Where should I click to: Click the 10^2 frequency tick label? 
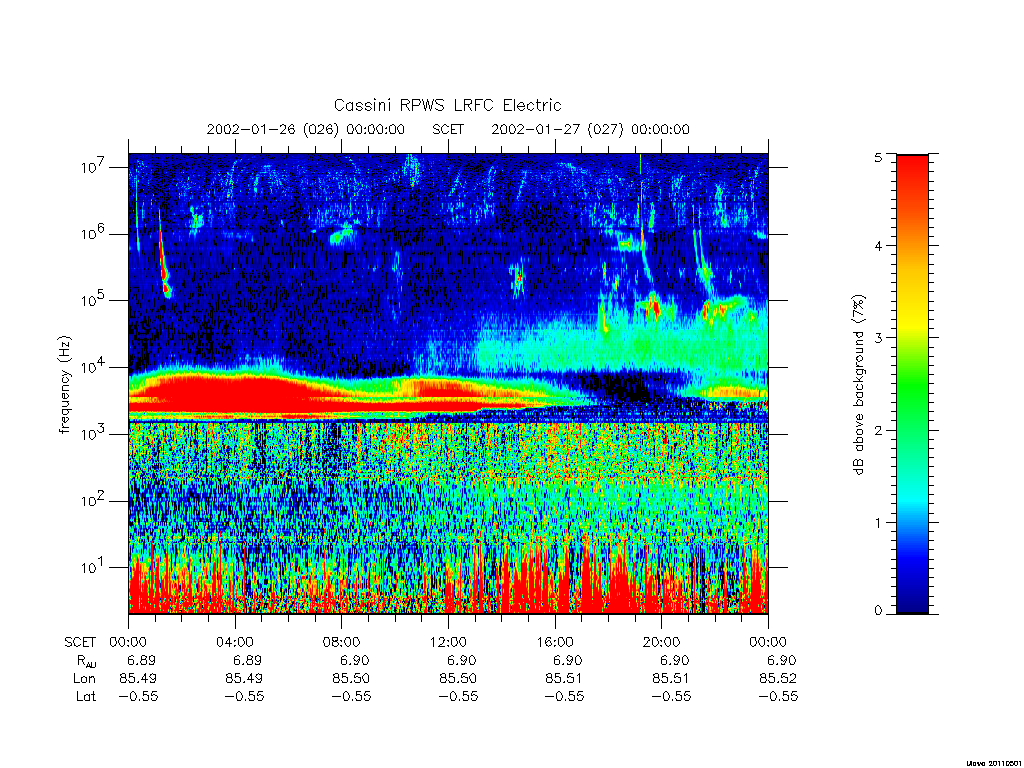[x=93, y=501]
